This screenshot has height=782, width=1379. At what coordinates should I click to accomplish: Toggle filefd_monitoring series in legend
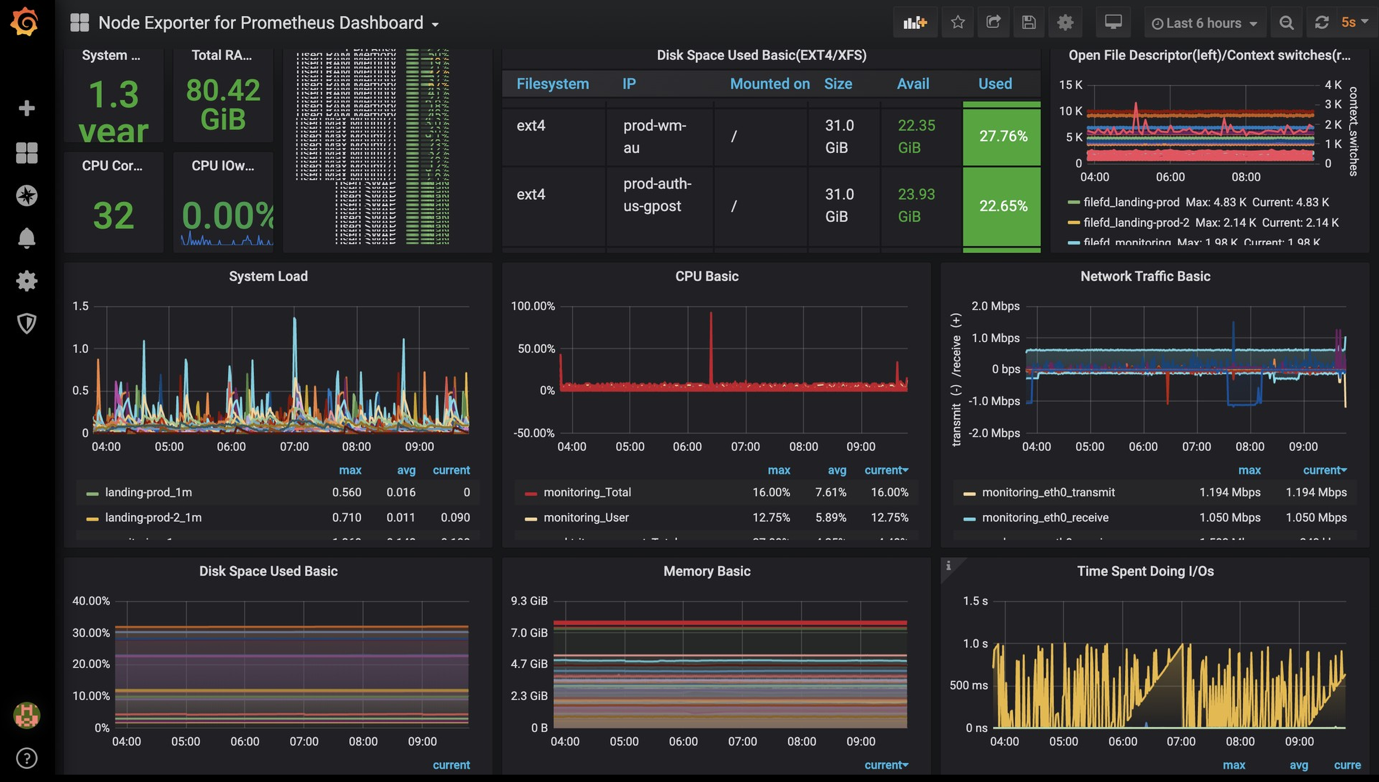coord(1127,242)
